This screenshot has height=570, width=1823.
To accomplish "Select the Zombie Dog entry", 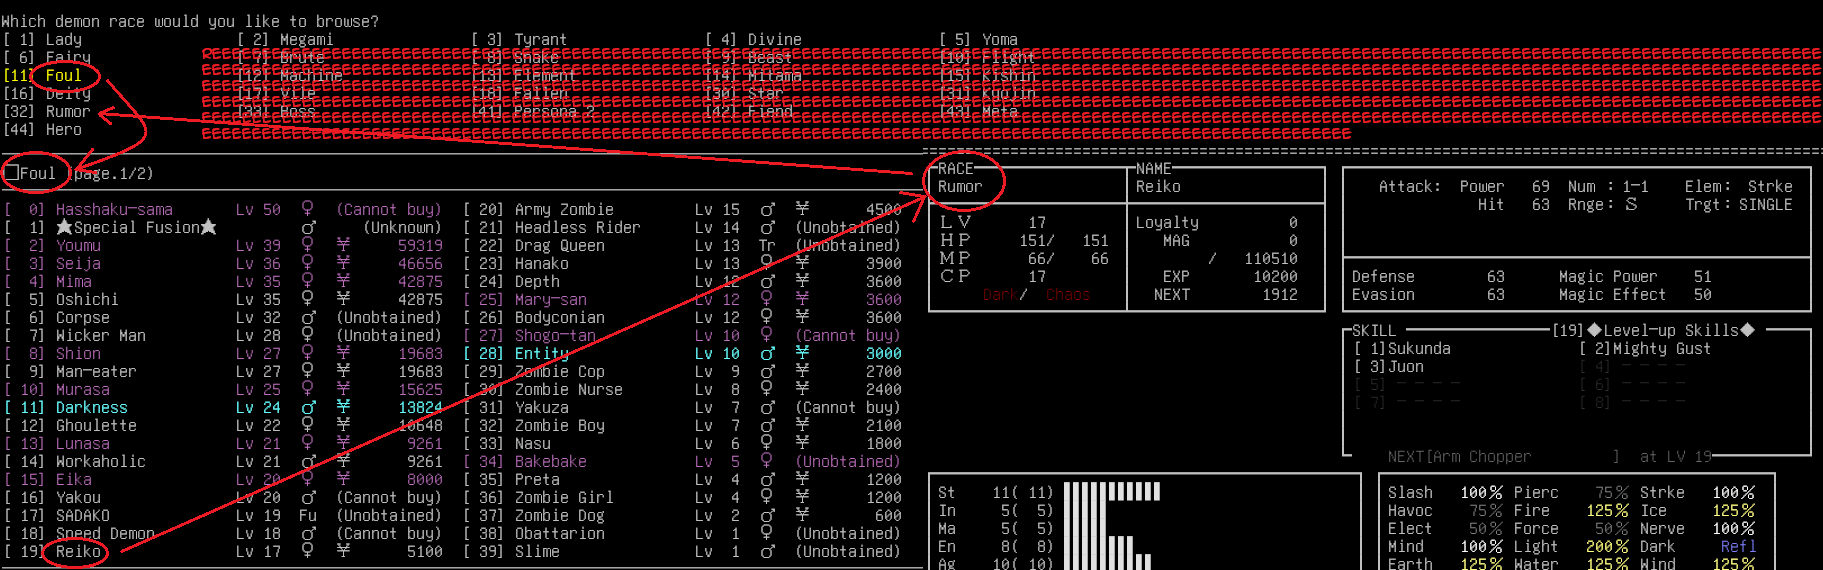I will point(682,516).
